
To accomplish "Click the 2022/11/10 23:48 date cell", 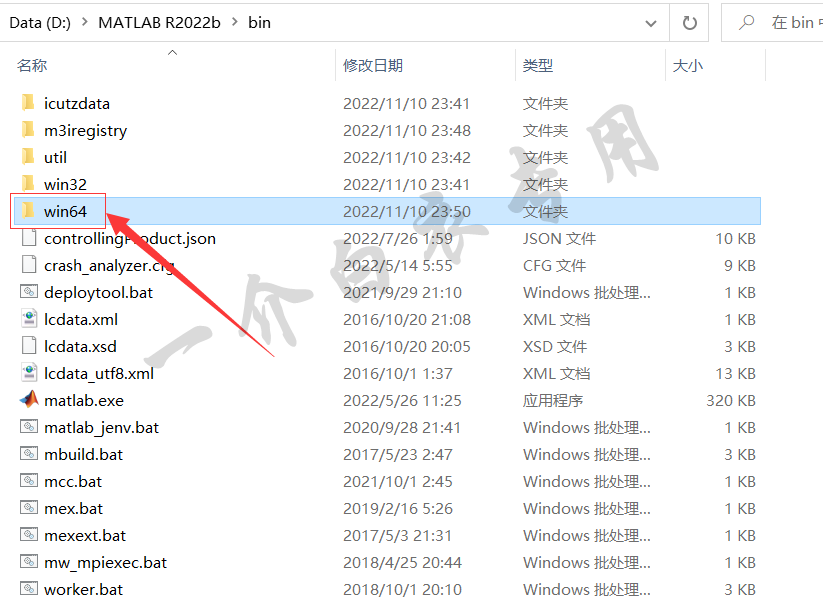I will pyautogui.click(x=407, y=131).
